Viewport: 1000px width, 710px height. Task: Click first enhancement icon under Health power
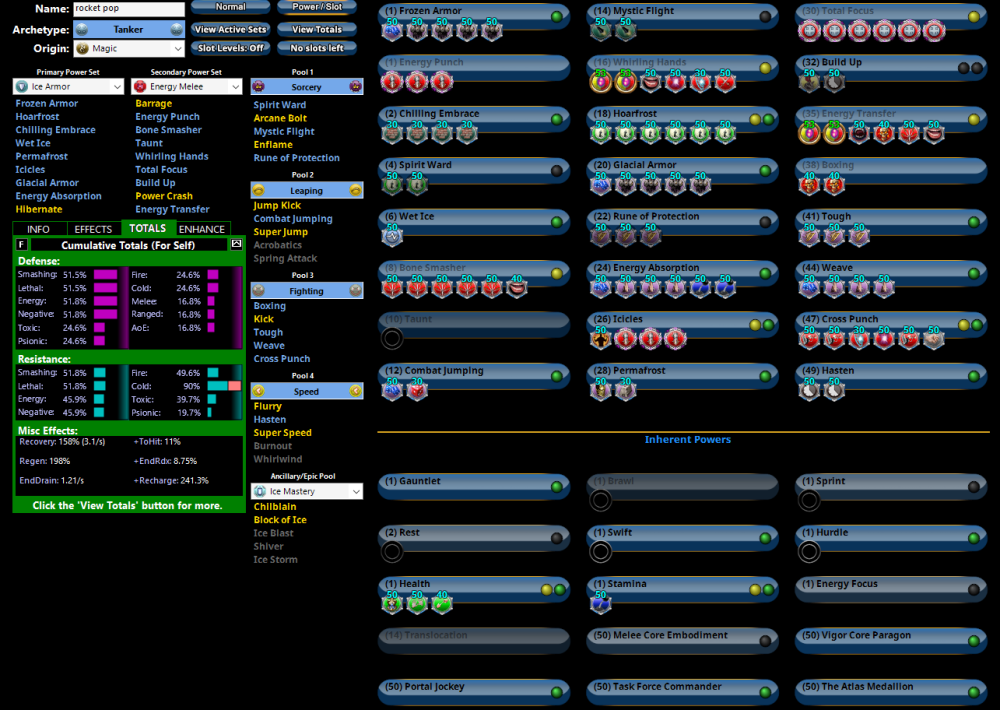[x=392, y=602]
